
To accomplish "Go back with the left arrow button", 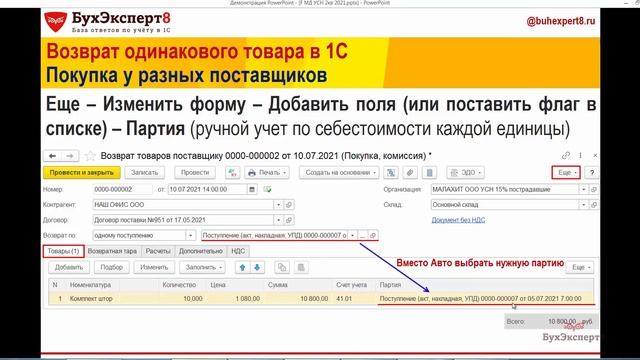I will (x=52, y=156).
